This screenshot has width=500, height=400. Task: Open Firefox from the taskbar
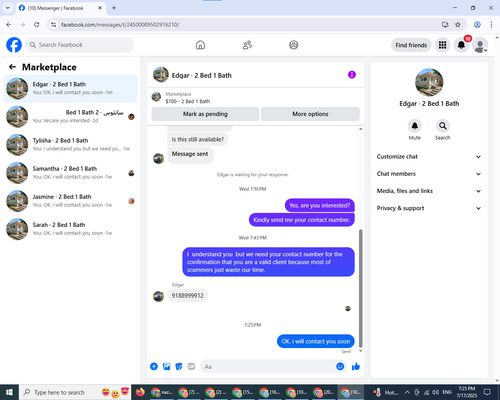[x=140, y=392]
